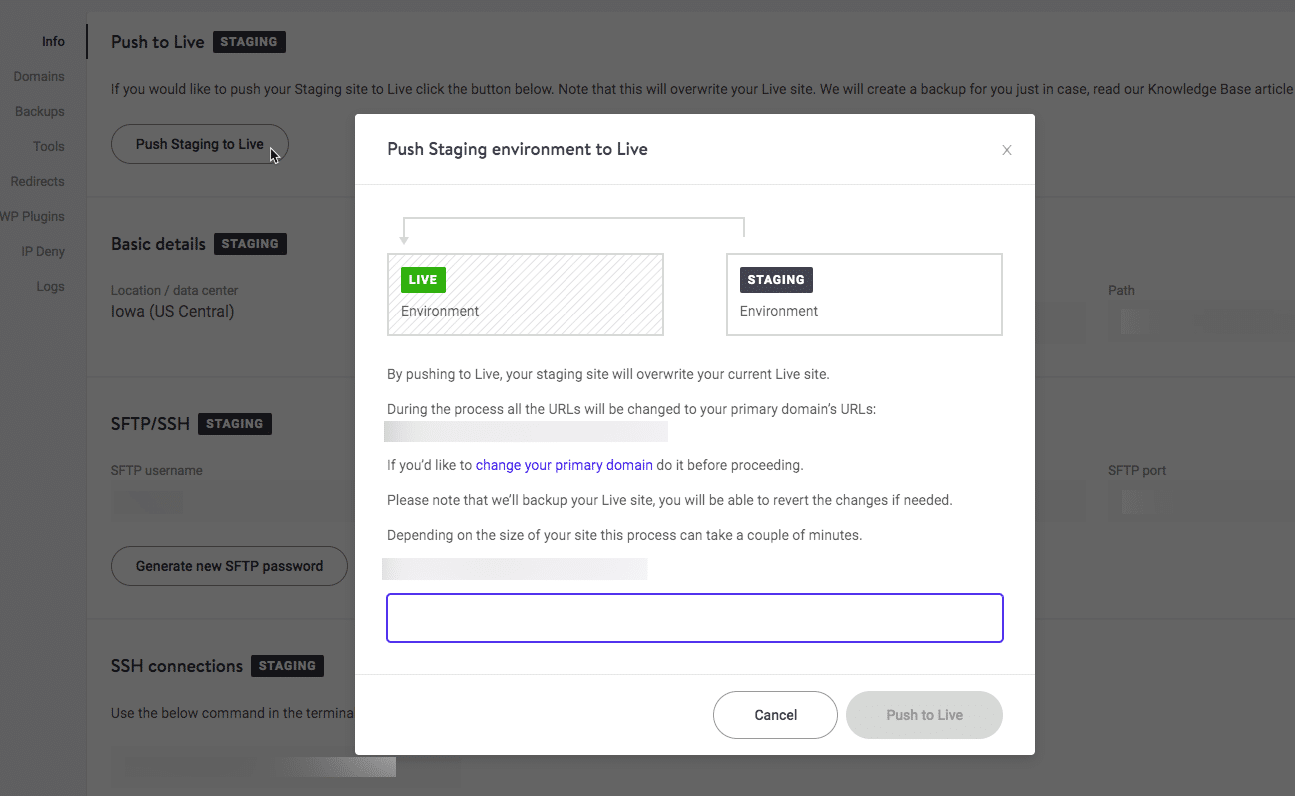The image size is (1295, 796).
Task: Select the LIVE Environment box
Action: [x=525, y=294]
